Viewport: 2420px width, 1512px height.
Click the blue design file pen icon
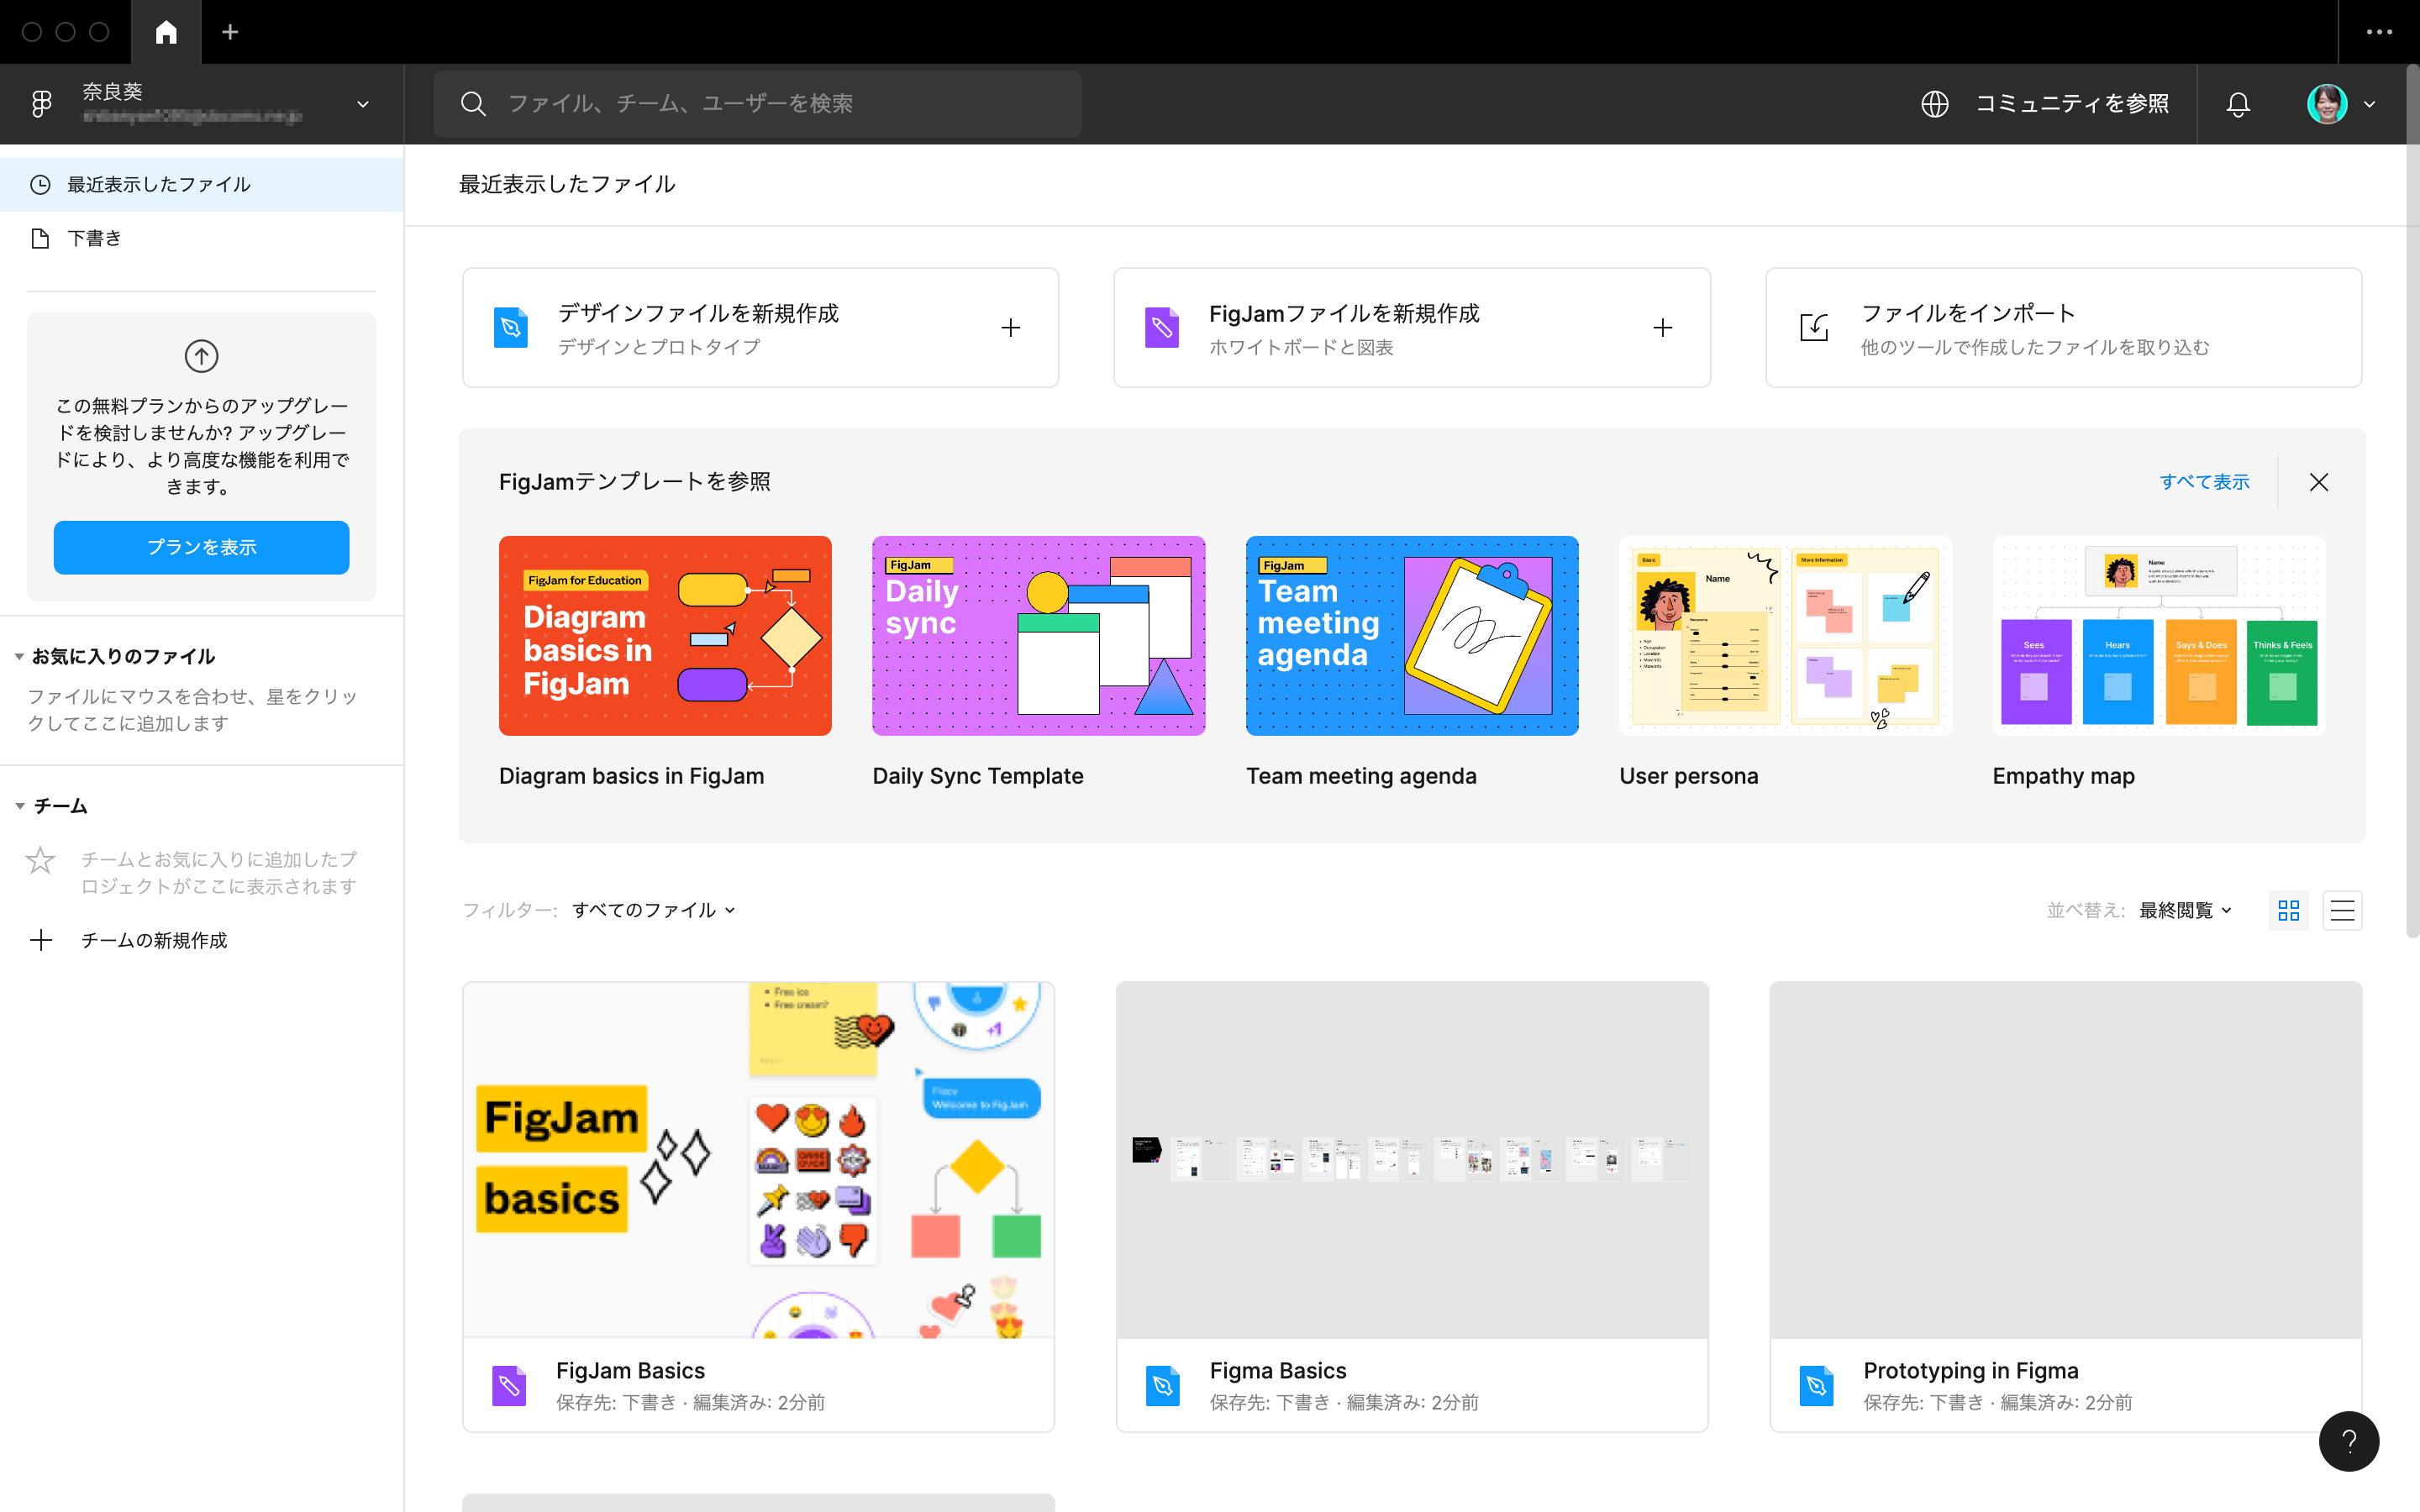(x=511, y=327)
